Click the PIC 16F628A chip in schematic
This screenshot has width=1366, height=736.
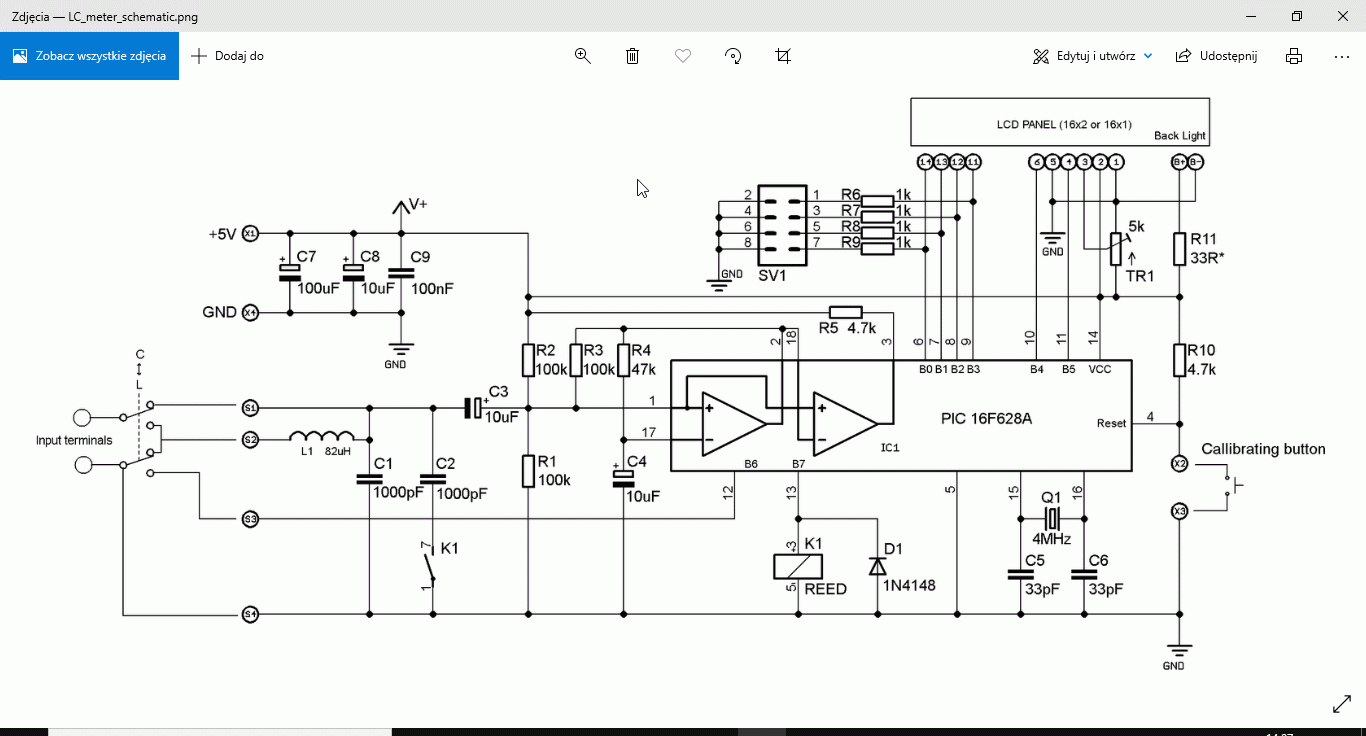tap(985, 419)
